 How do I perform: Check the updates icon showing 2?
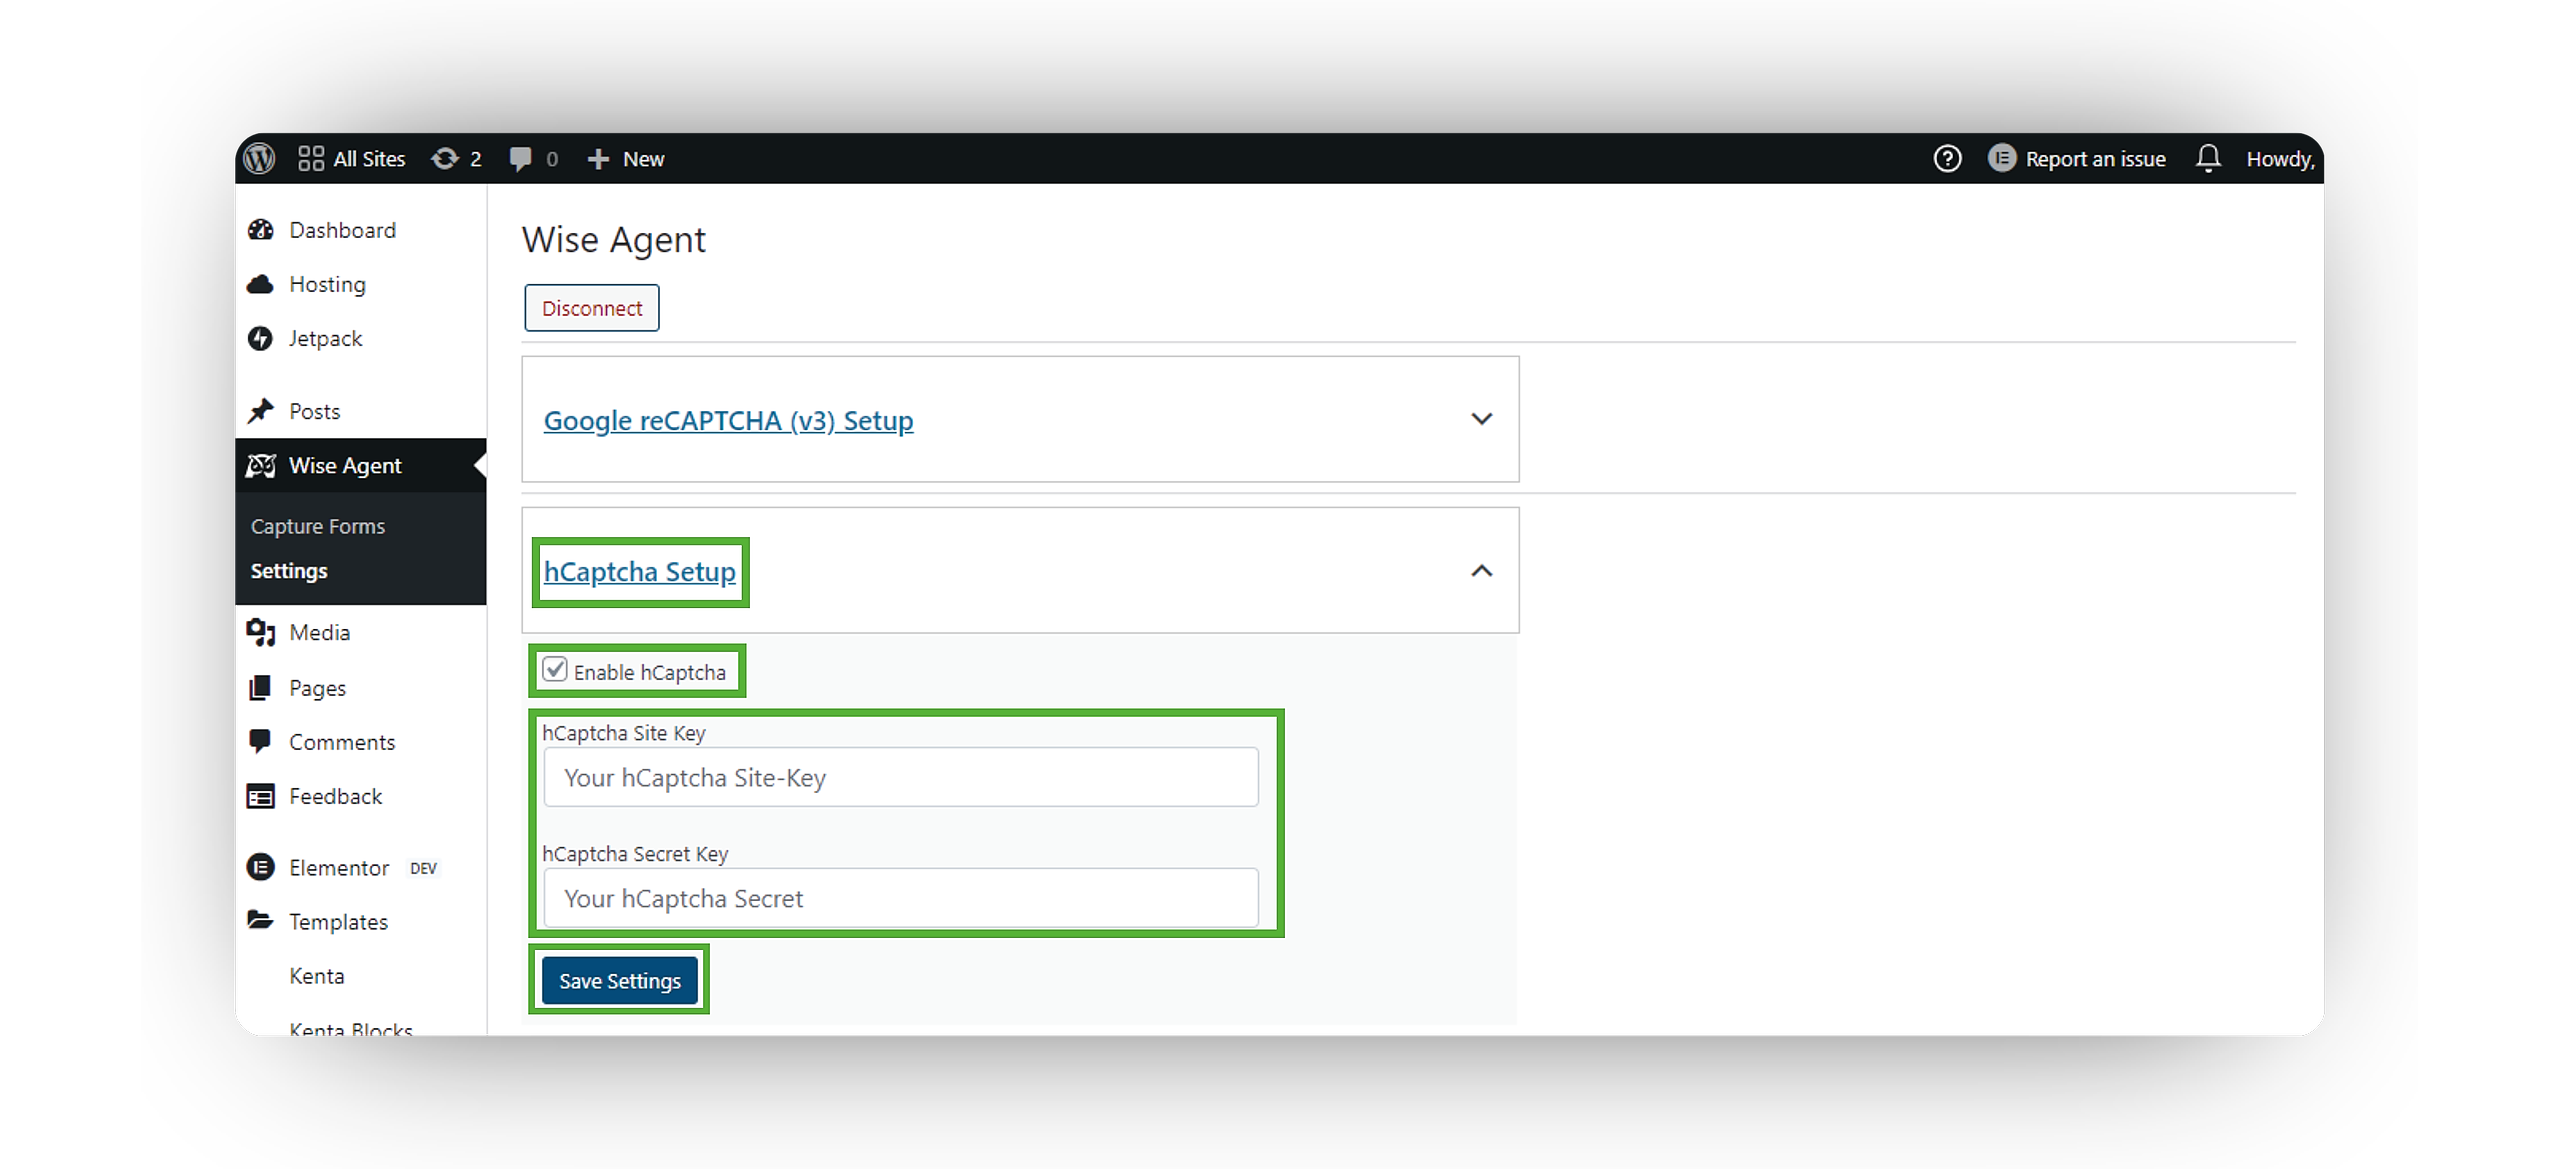point(445,158)
